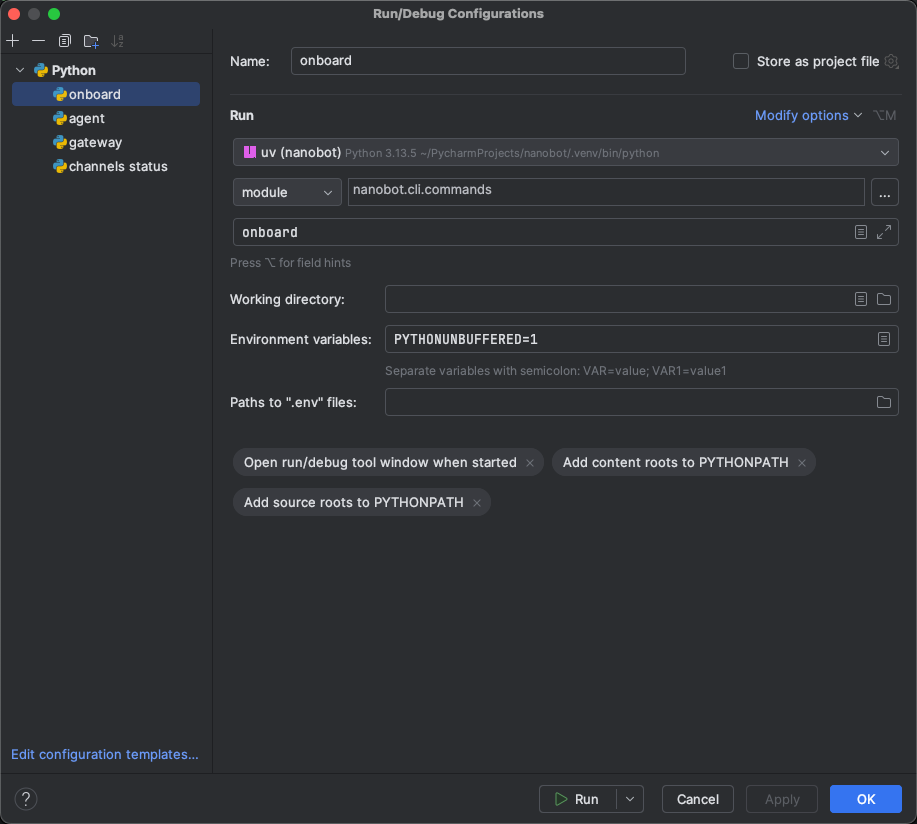Collapse the Python configurations tree node
Viewport: 917px width, 824px height.
pyautogui.click(x=20, y=70)
